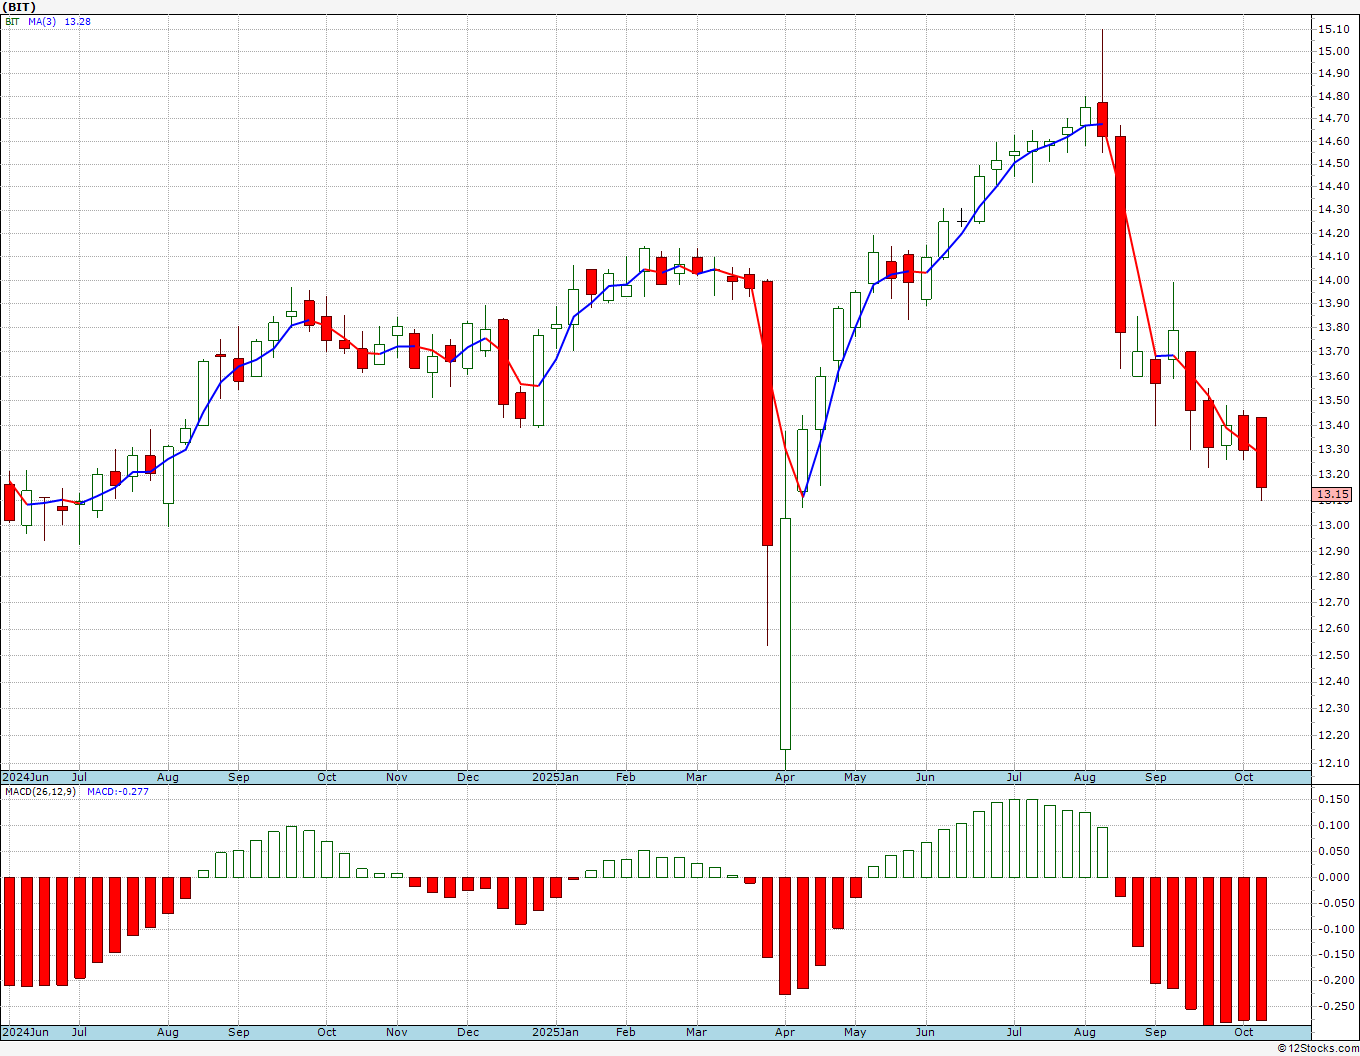This screenshot has height=1056, width=1360.
Task: Select the 14.20 price axis label
Action: [1332, 233]
